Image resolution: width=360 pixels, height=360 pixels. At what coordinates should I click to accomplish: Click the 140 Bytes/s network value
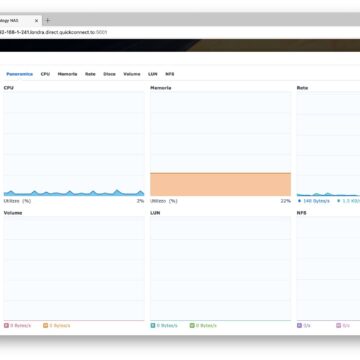316,201
